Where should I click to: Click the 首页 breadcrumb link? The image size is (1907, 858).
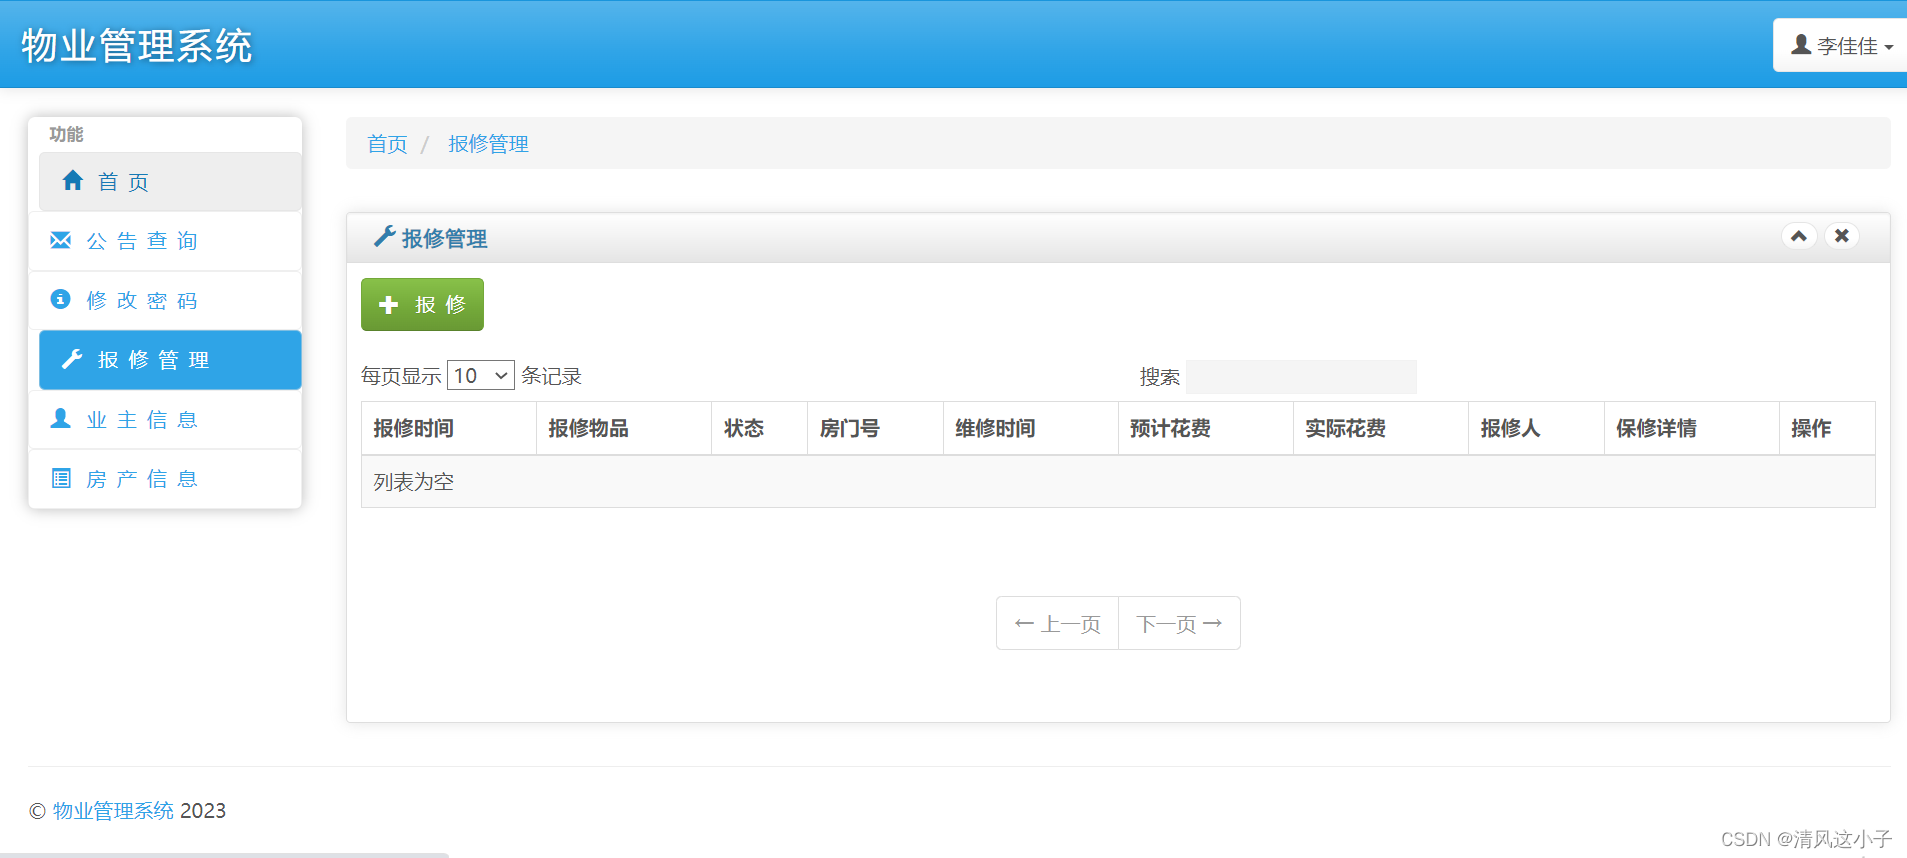[x=387, y=144]
